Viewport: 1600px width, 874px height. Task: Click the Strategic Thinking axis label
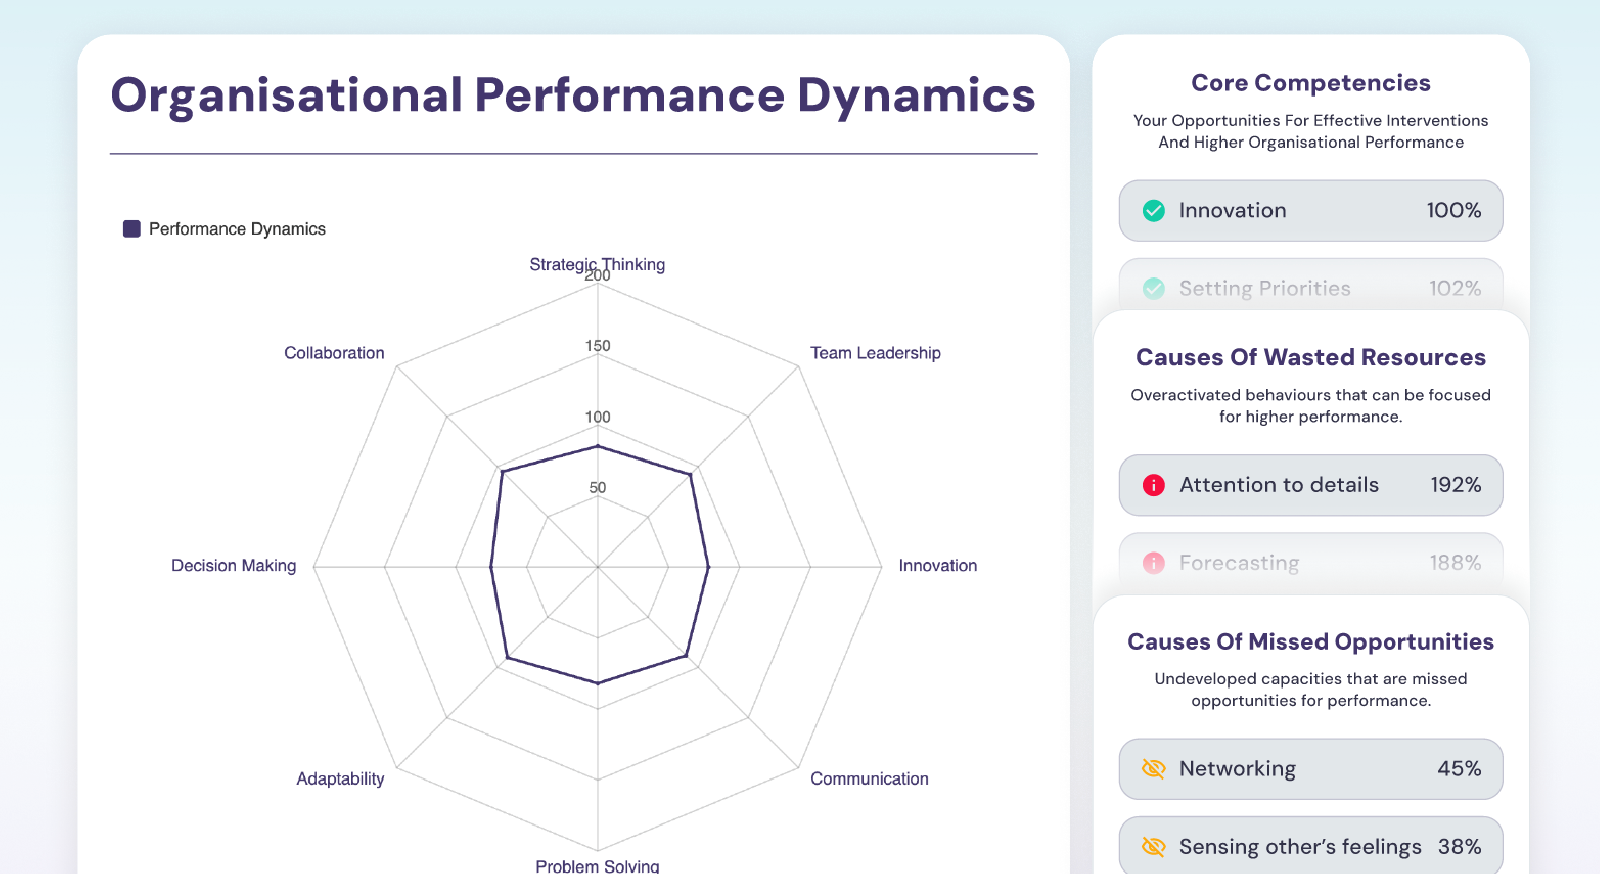597,264
